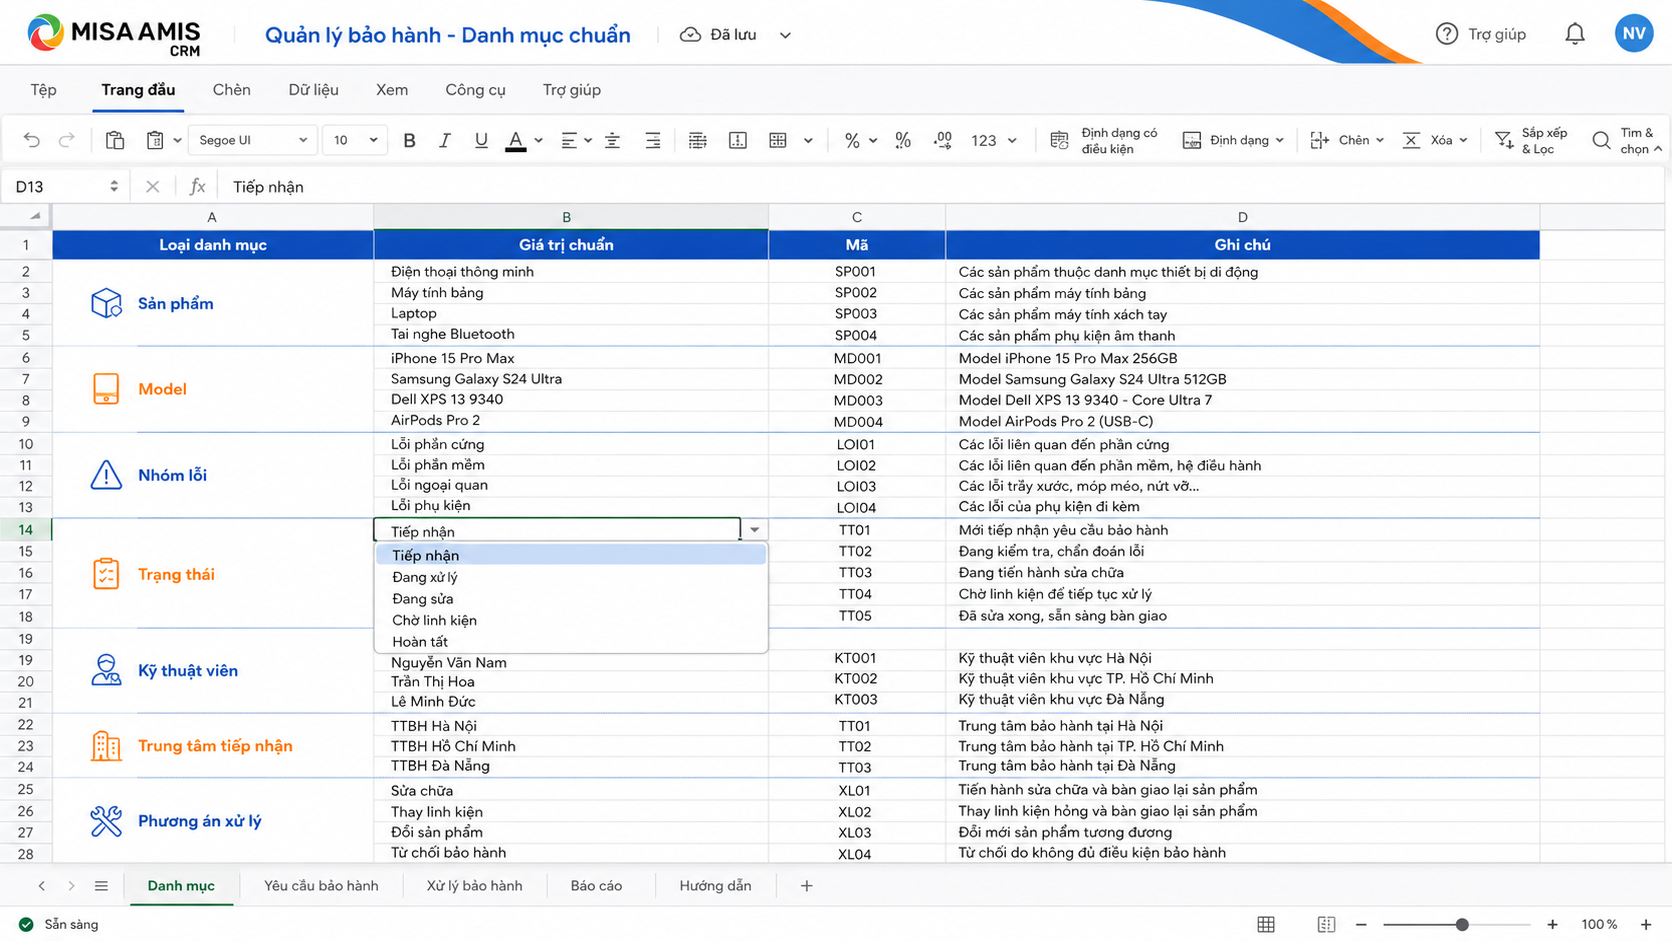Click the zoom slider handle

point(1462,925)
